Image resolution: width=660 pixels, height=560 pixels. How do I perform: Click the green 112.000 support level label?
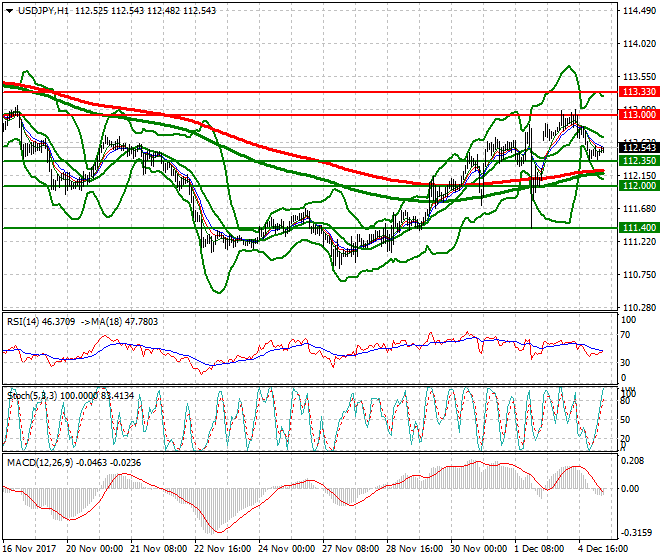tap(639, 186)
